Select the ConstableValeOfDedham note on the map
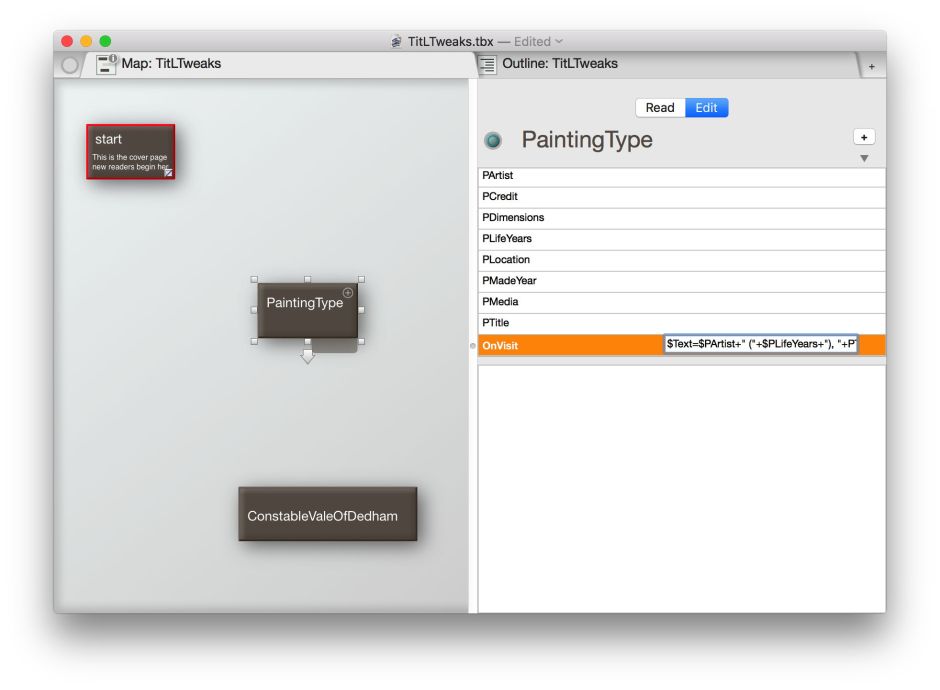Image resolution: width=940 pixels, height=690 pixels. (327, 515)
